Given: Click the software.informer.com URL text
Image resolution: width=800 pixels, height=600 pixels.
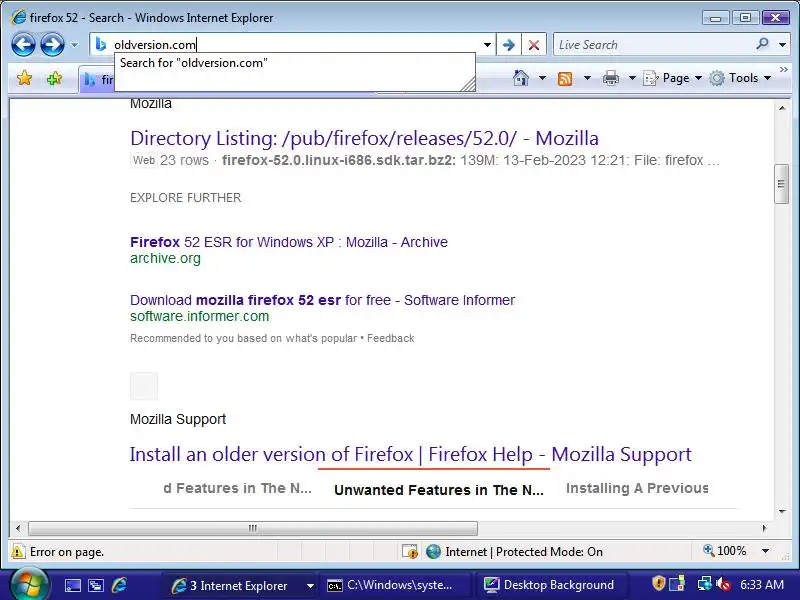Looking at the screenshot, I should pos(199,316).
